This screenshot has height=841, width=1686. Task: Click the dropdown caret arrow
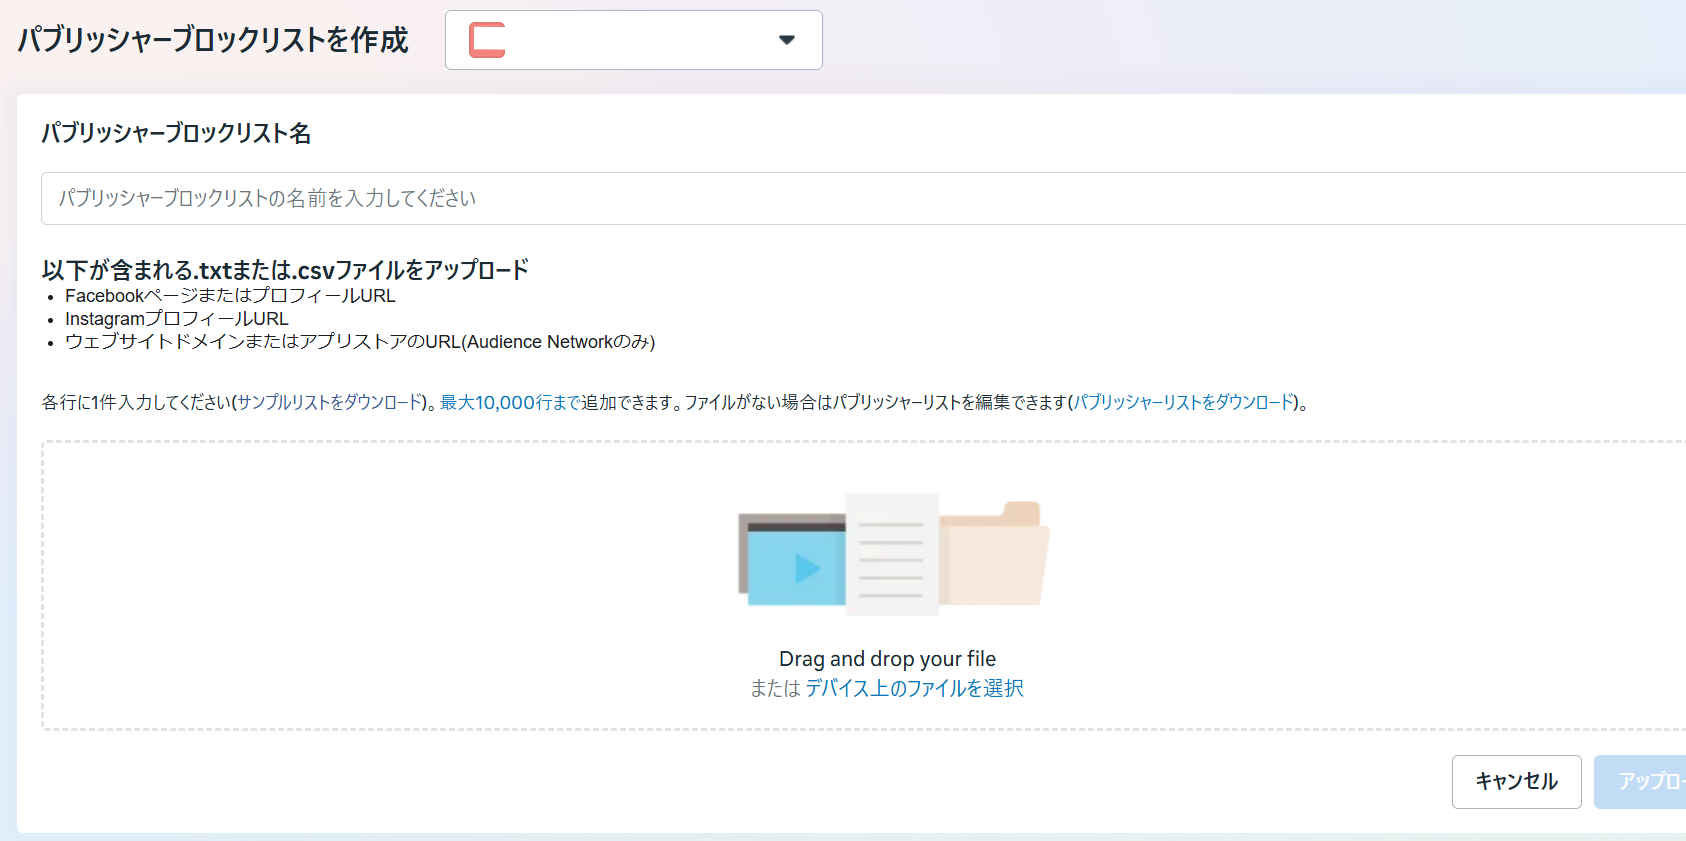coord(787,40)
